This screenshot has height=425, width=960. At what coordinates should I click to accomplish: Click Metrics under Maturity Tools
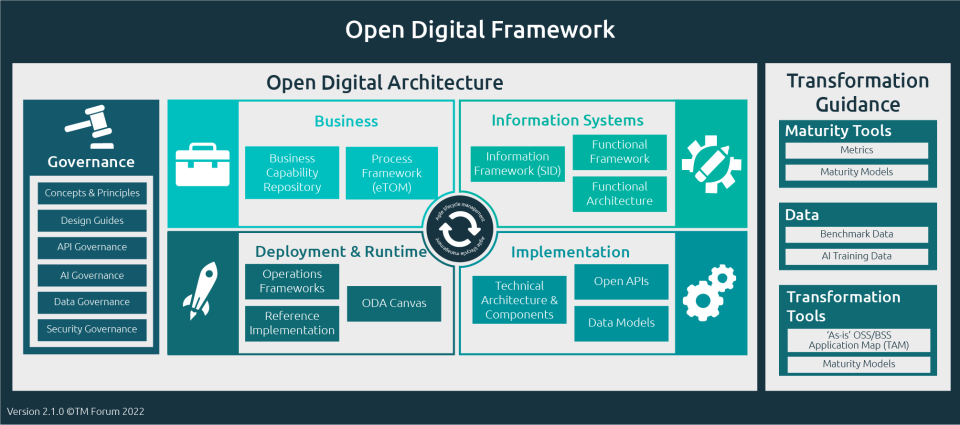pyautogui.click(x=857, y=150)
